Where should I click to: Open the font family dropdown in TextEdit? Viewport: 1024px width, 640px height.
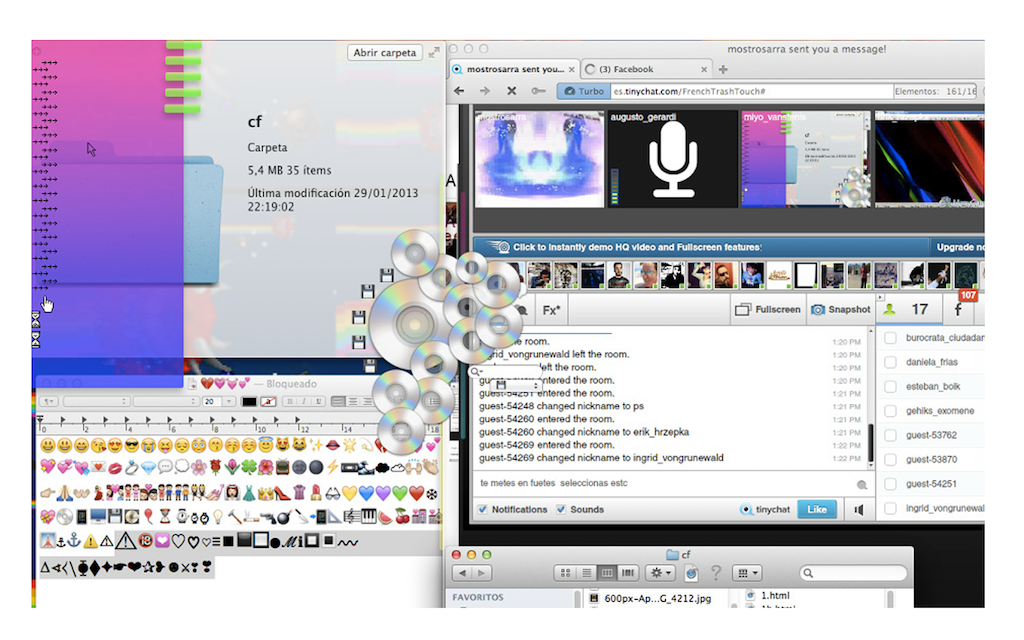96,402
